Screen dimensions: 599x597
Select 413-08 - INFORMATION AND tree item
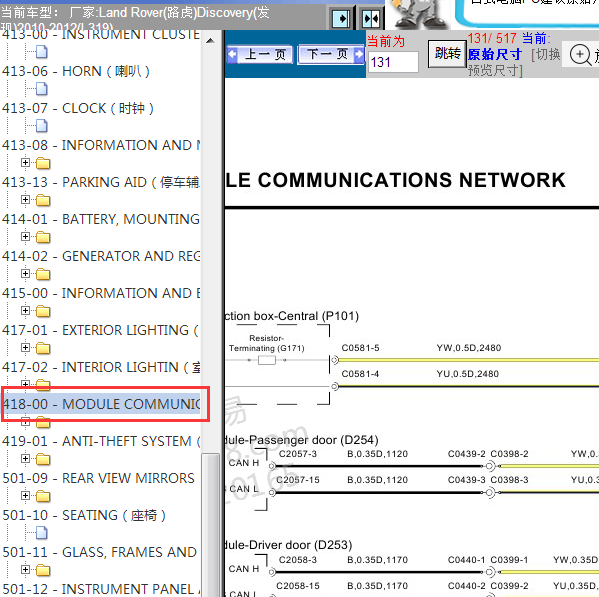tap(101, 145)
